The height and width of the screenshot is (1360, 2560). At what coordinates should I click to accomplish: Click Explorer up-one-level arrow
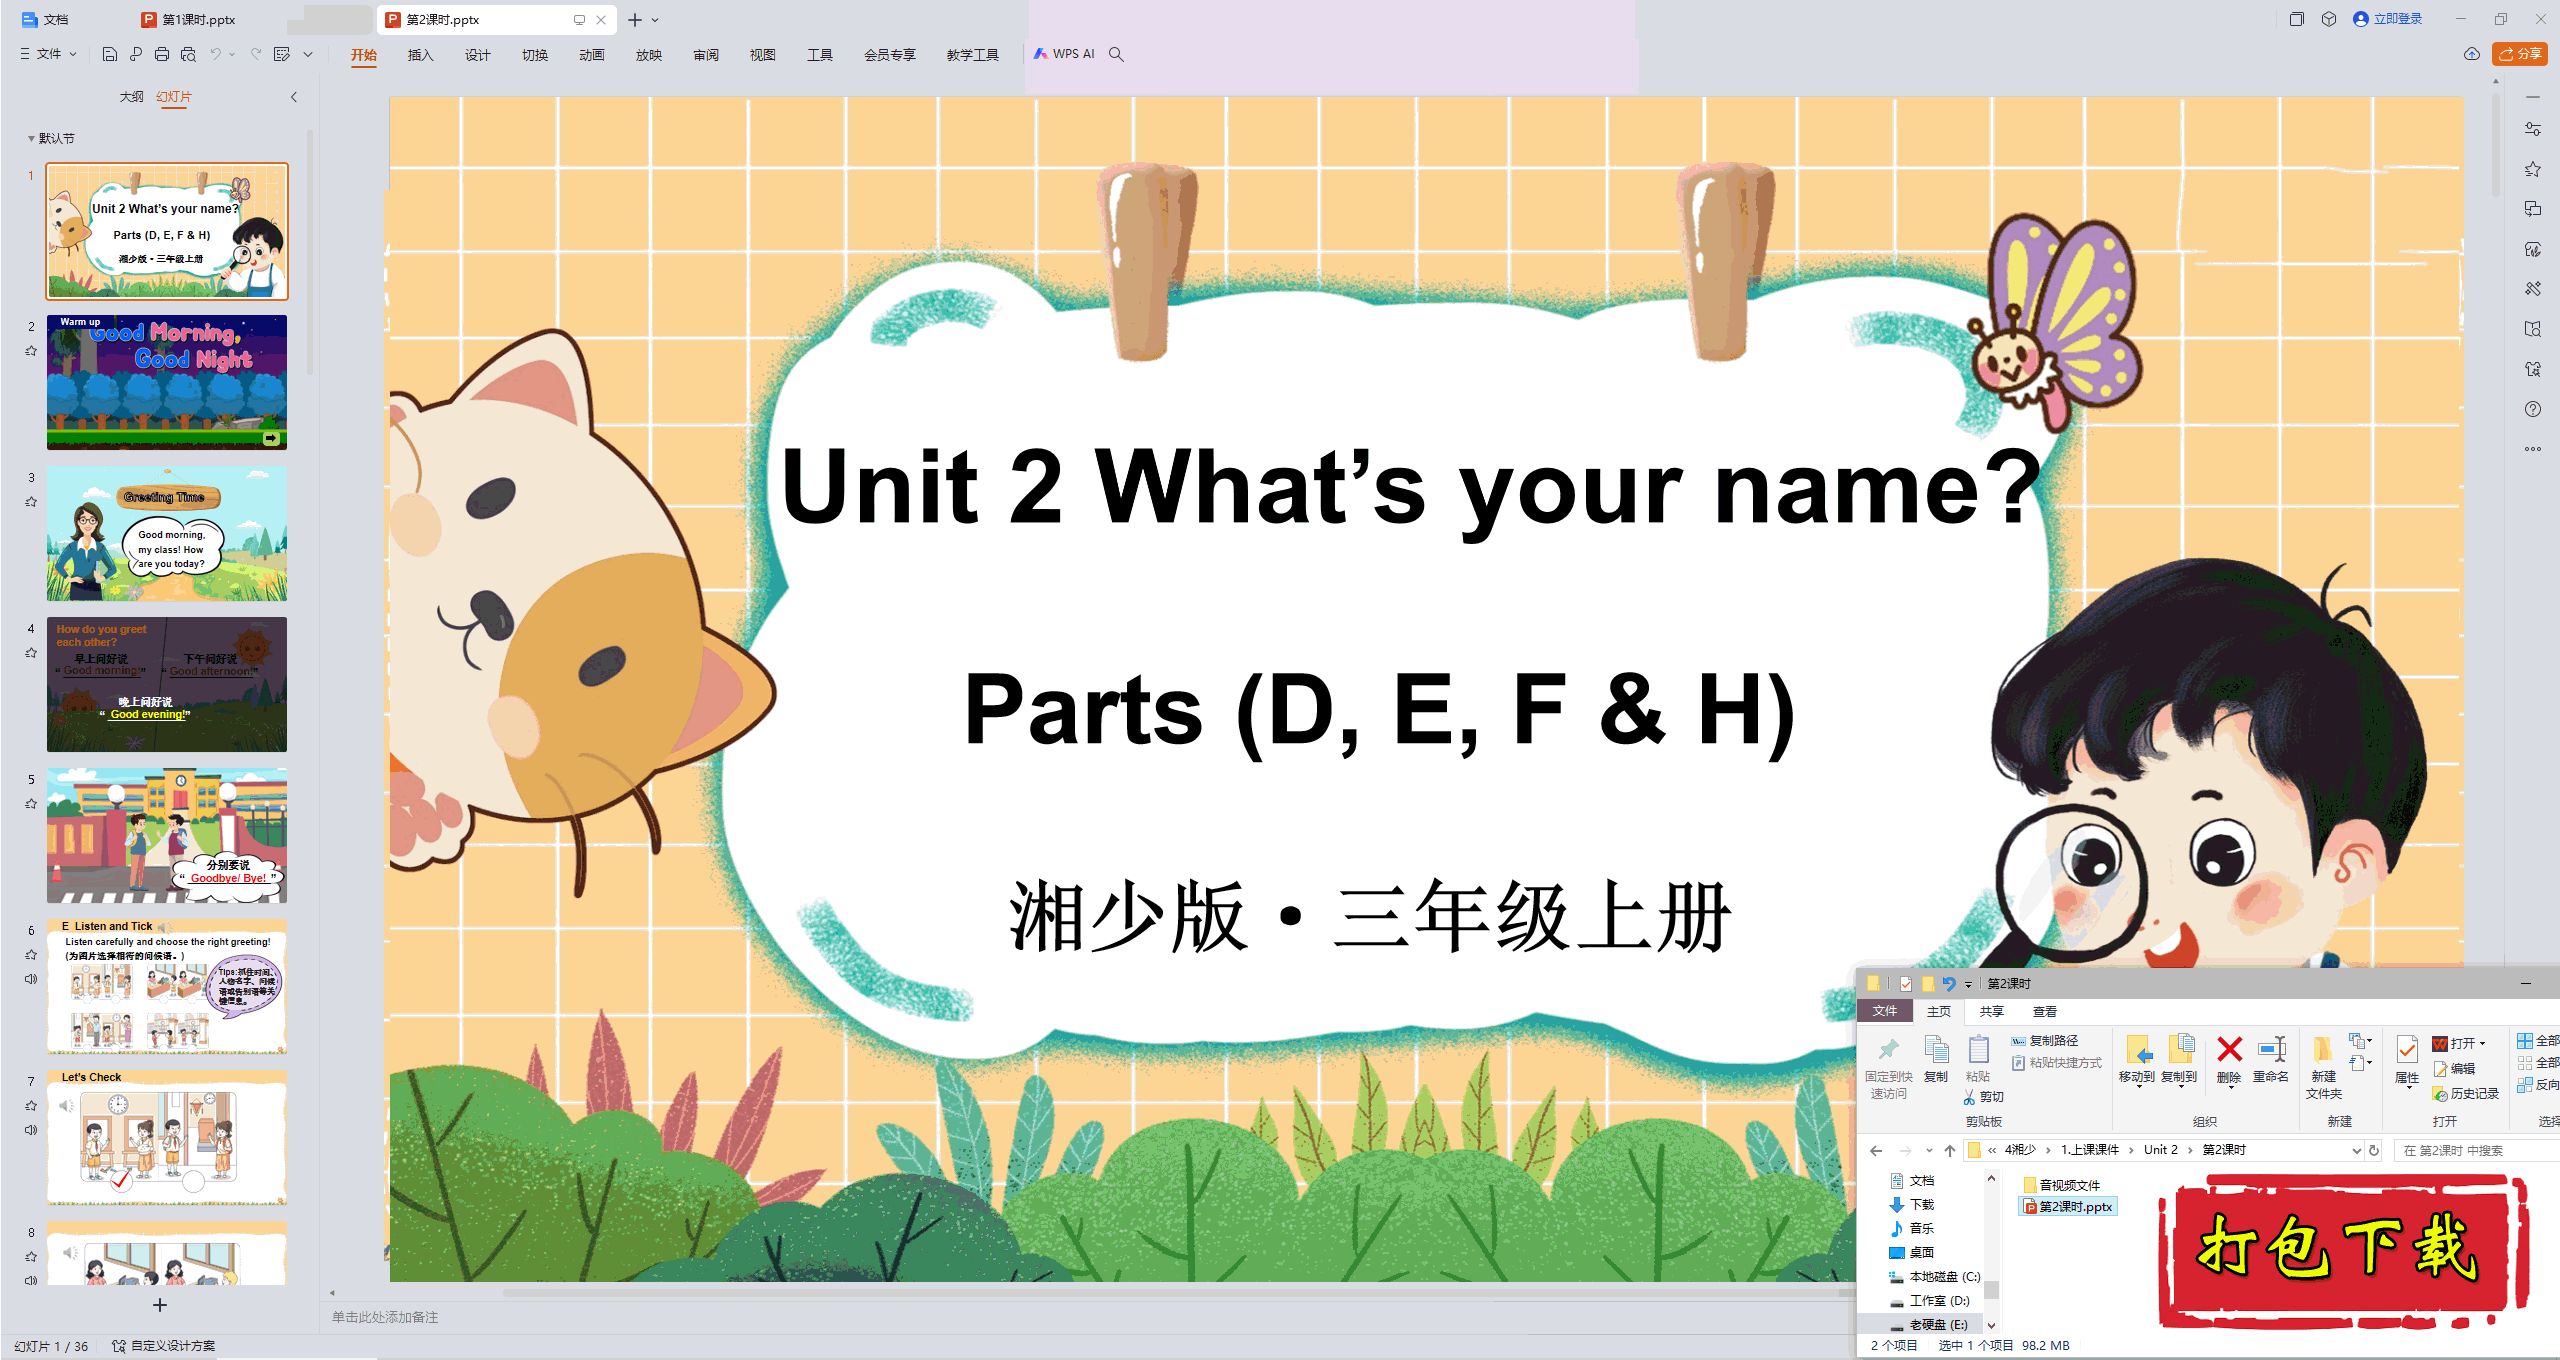pos(1950,1151)
